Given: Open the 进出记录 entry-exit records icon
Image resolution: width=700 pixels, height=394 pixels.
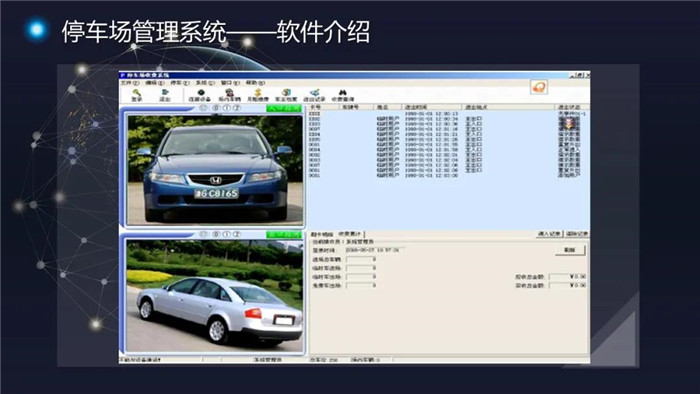Looking at the screenshot, I should [314, 95].
